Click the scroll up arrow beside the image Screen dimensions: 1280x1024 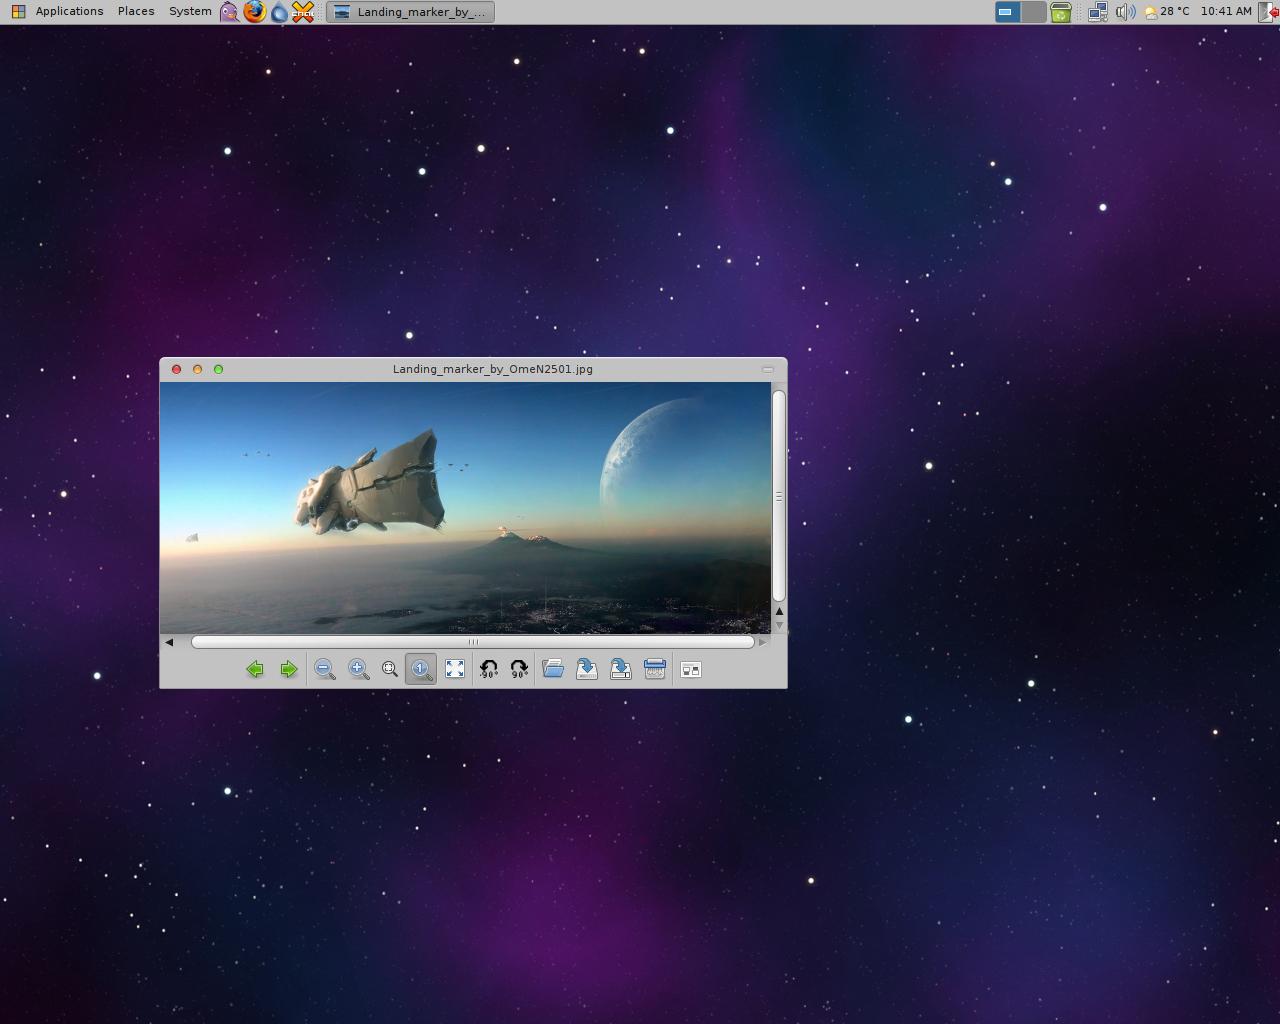click(779, 611)
